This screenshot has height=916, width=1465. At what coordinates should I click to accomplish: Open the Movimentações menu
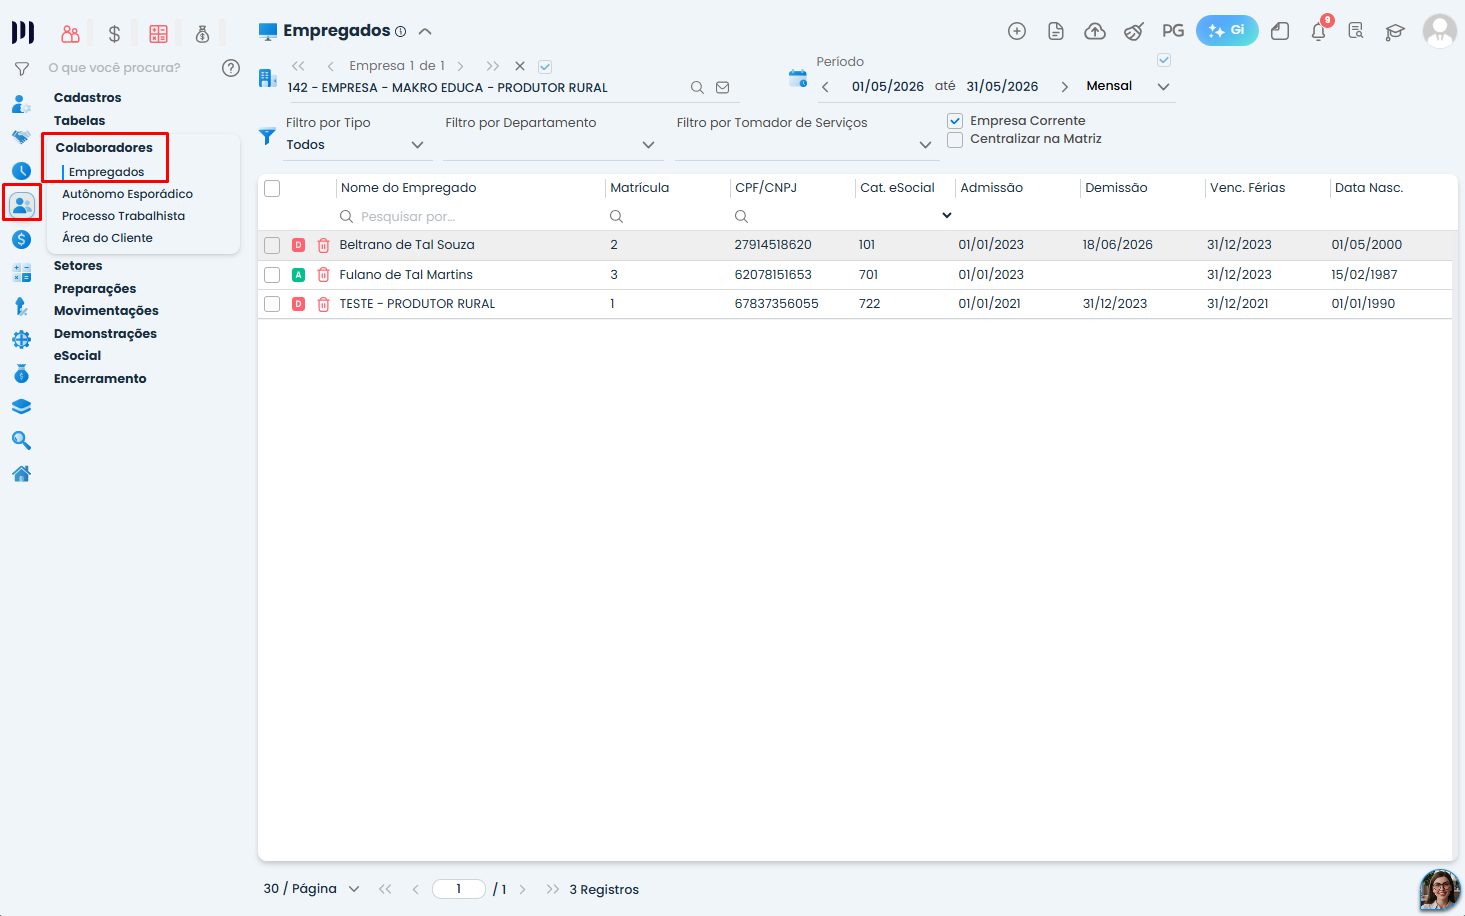(106, 311)
